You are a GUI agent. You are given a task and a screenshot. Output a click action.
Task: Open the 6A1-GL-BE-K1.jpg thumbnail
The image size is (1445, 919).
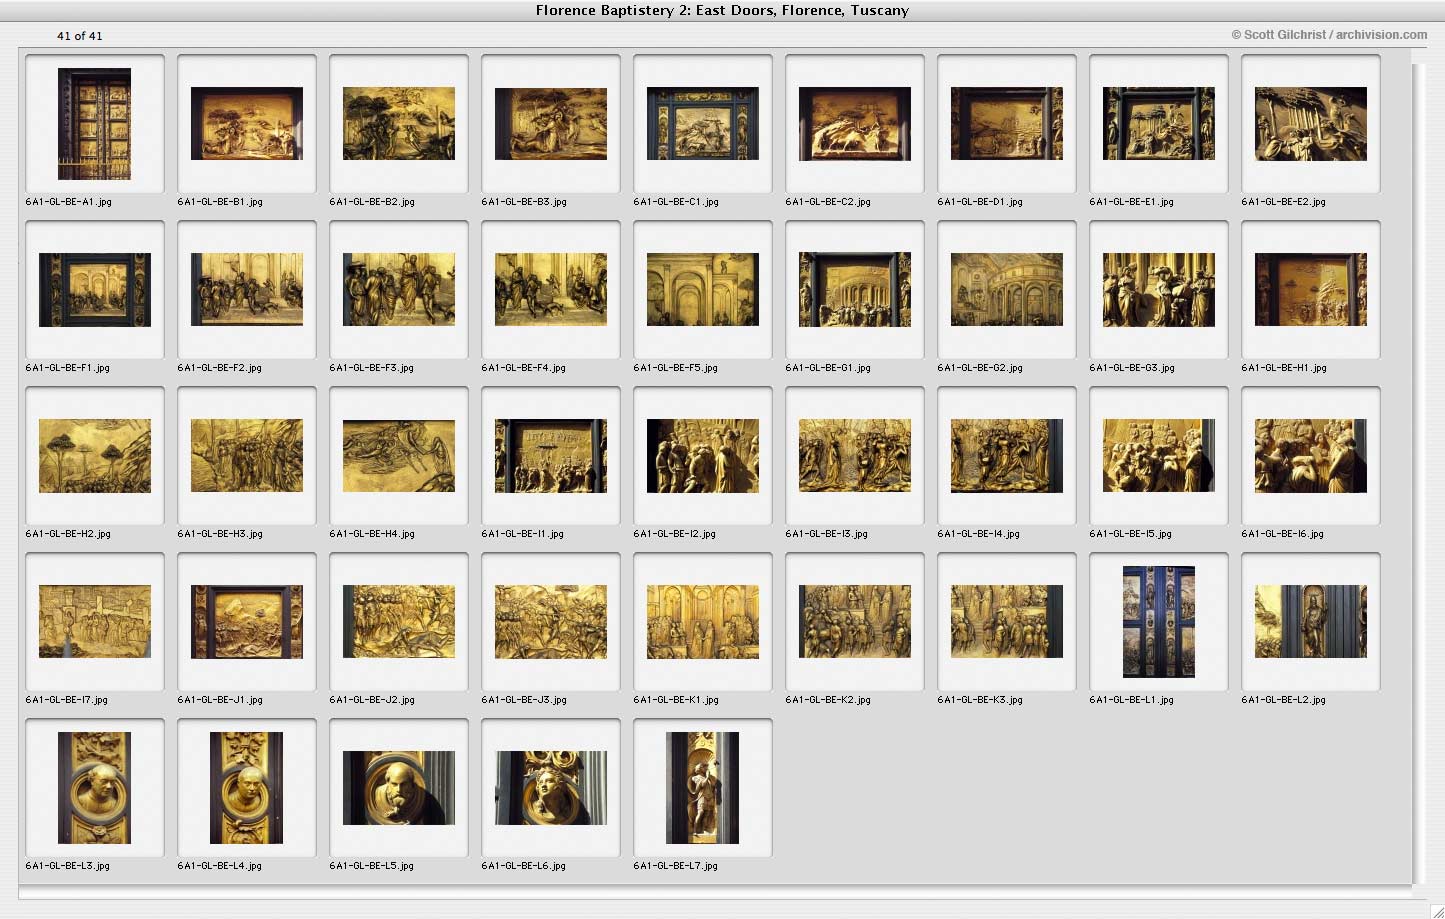click(703, 622)
